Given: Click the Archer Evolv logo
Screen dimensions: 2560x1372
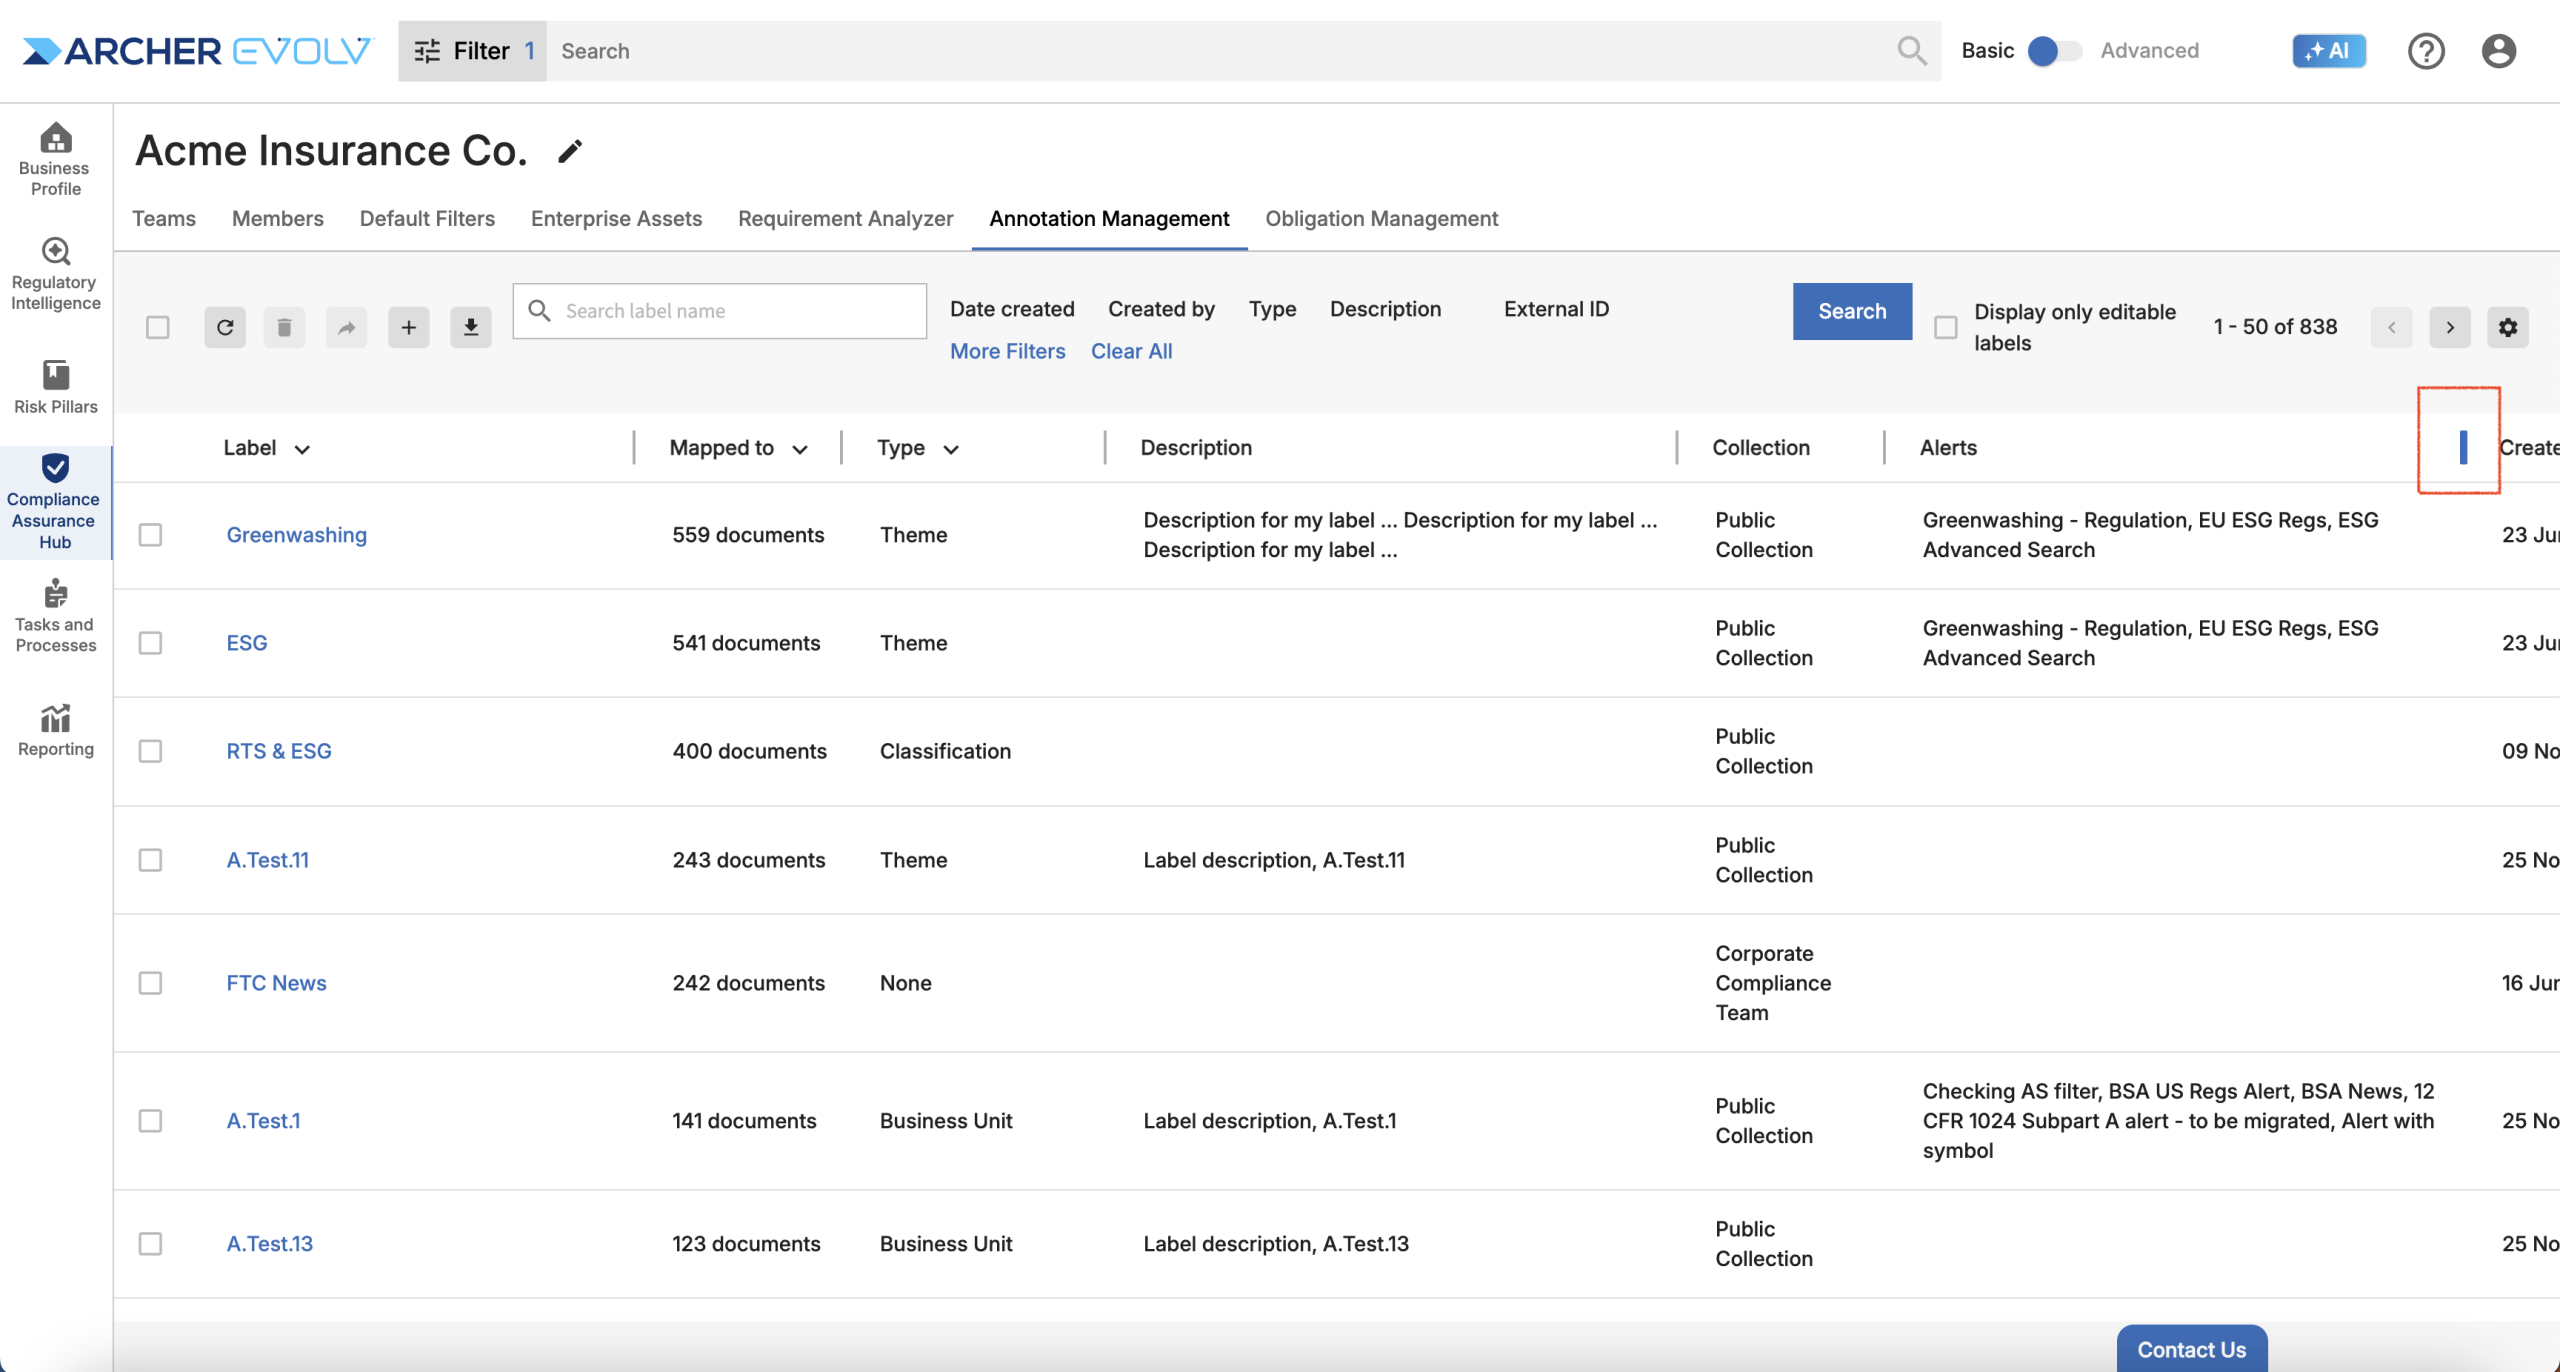Looking at the screenshot, I should pyautogui.click(x=197, y=50).
